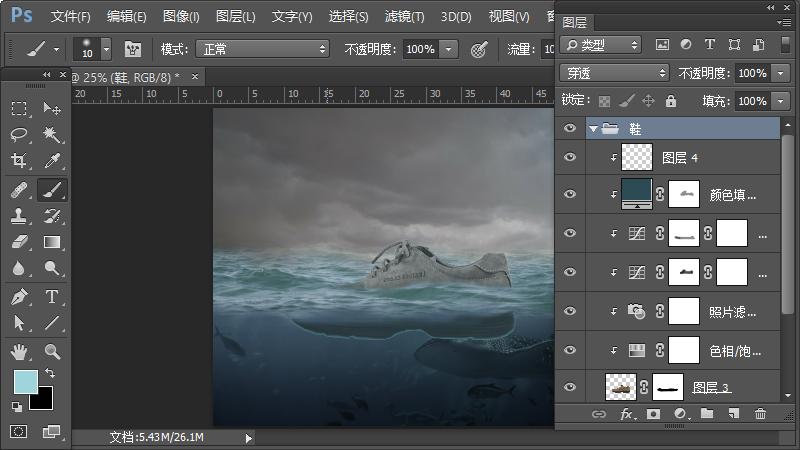Select the Lasso tool
The image size is (800, 450).
19,135
